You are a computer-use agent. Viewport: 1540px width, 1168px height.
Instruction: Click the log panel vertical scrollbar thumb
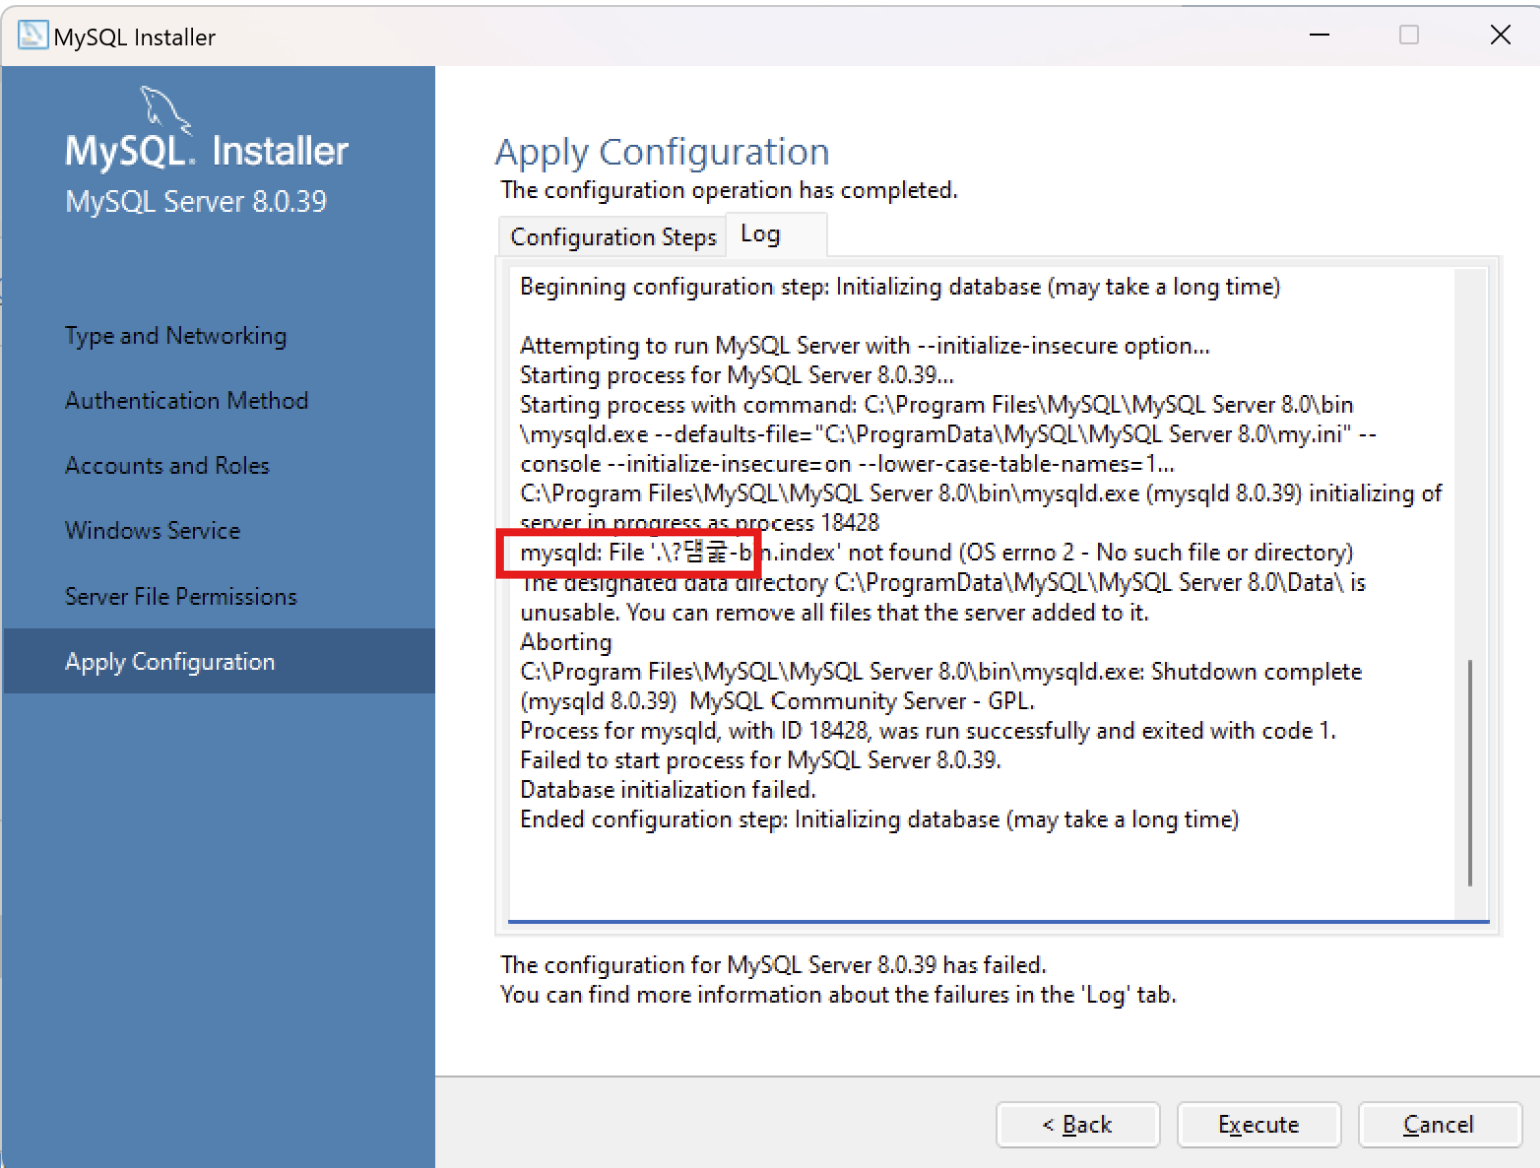coord(1470,772)
